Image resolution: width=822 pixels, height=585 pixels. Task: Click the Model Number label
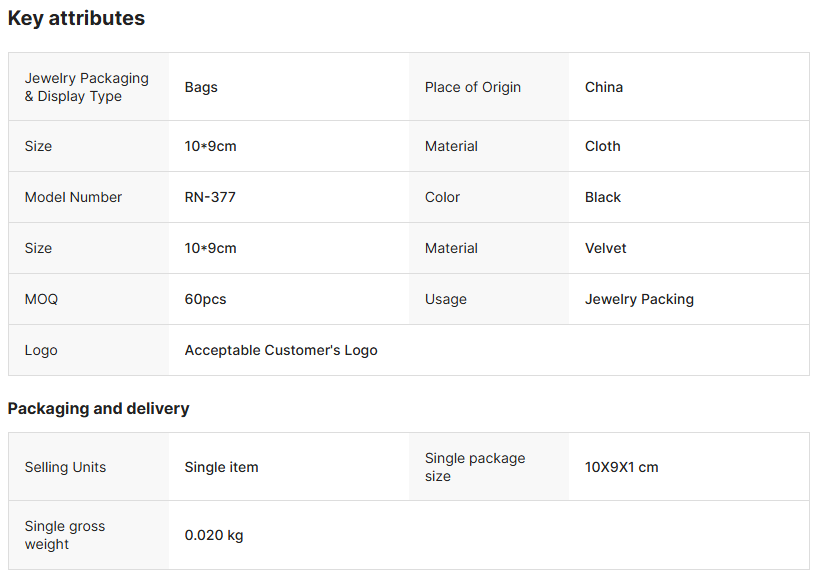(73, 197)
